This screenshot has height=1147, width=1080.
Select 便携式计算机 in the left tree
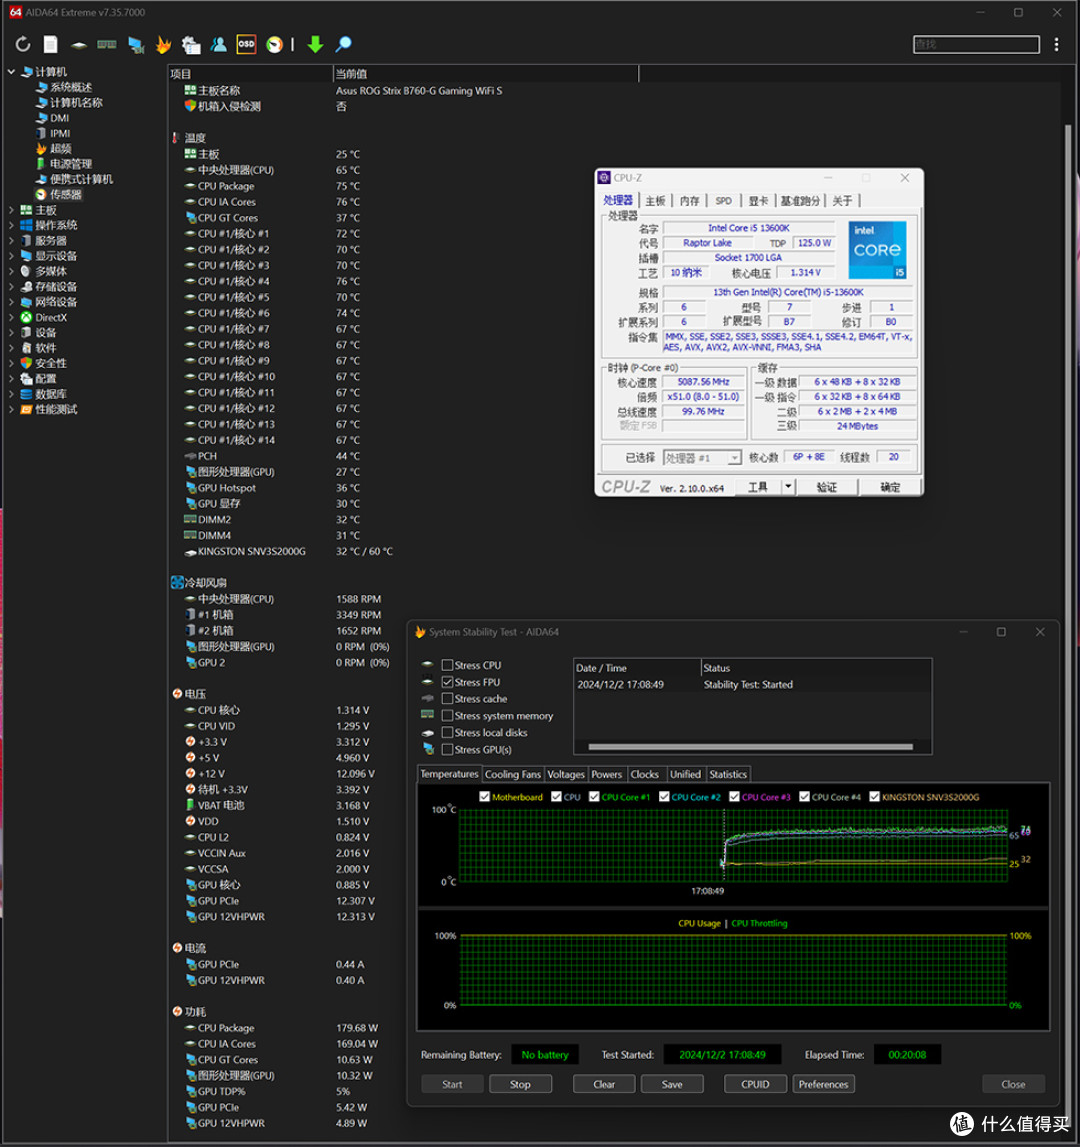81,179
